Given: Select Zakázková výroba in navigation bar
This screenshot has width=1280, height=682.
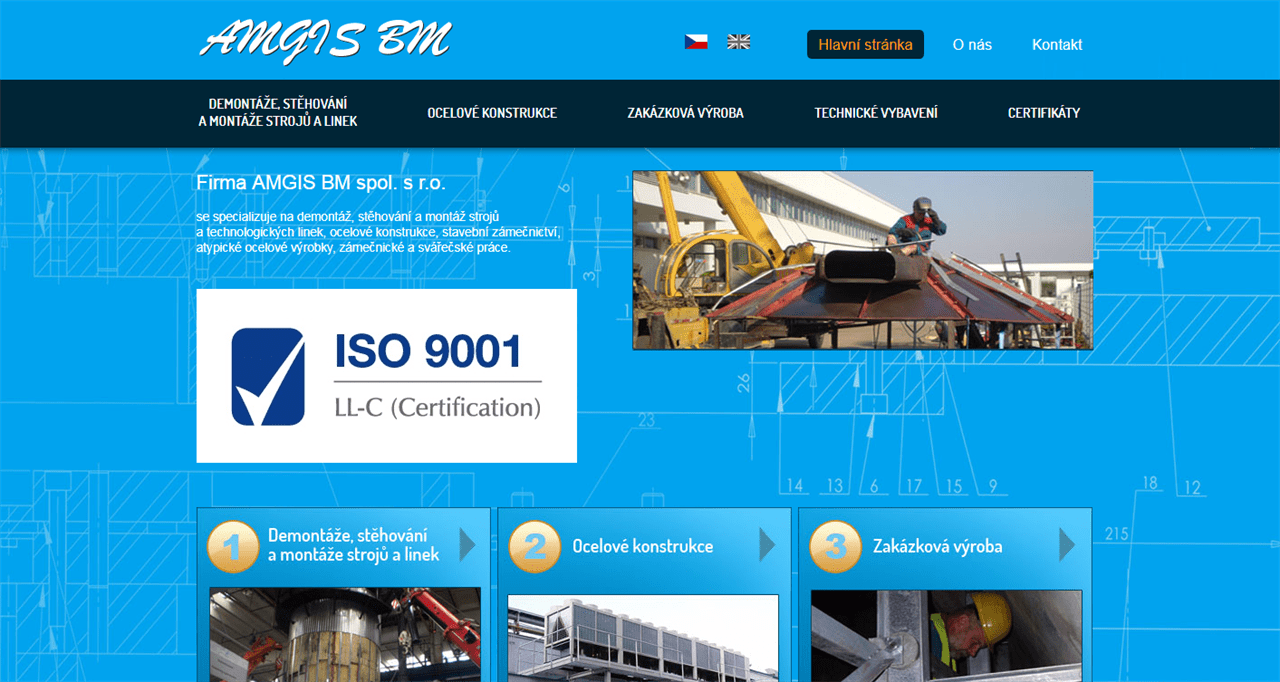Looking at the screenshot, I should (x=686, y=113).
